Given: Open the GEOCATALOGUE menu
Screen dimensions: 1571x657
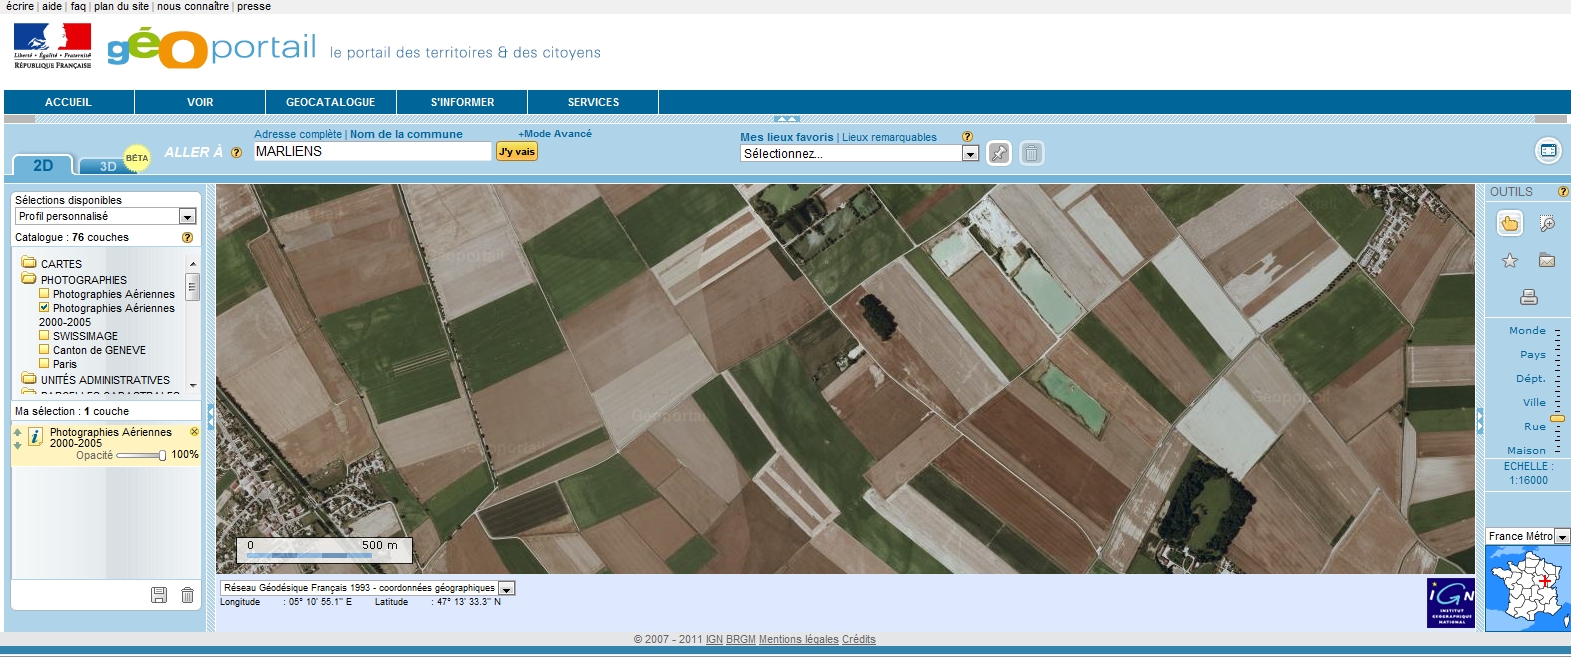Looking at the screenshot, I should point(331,102).
